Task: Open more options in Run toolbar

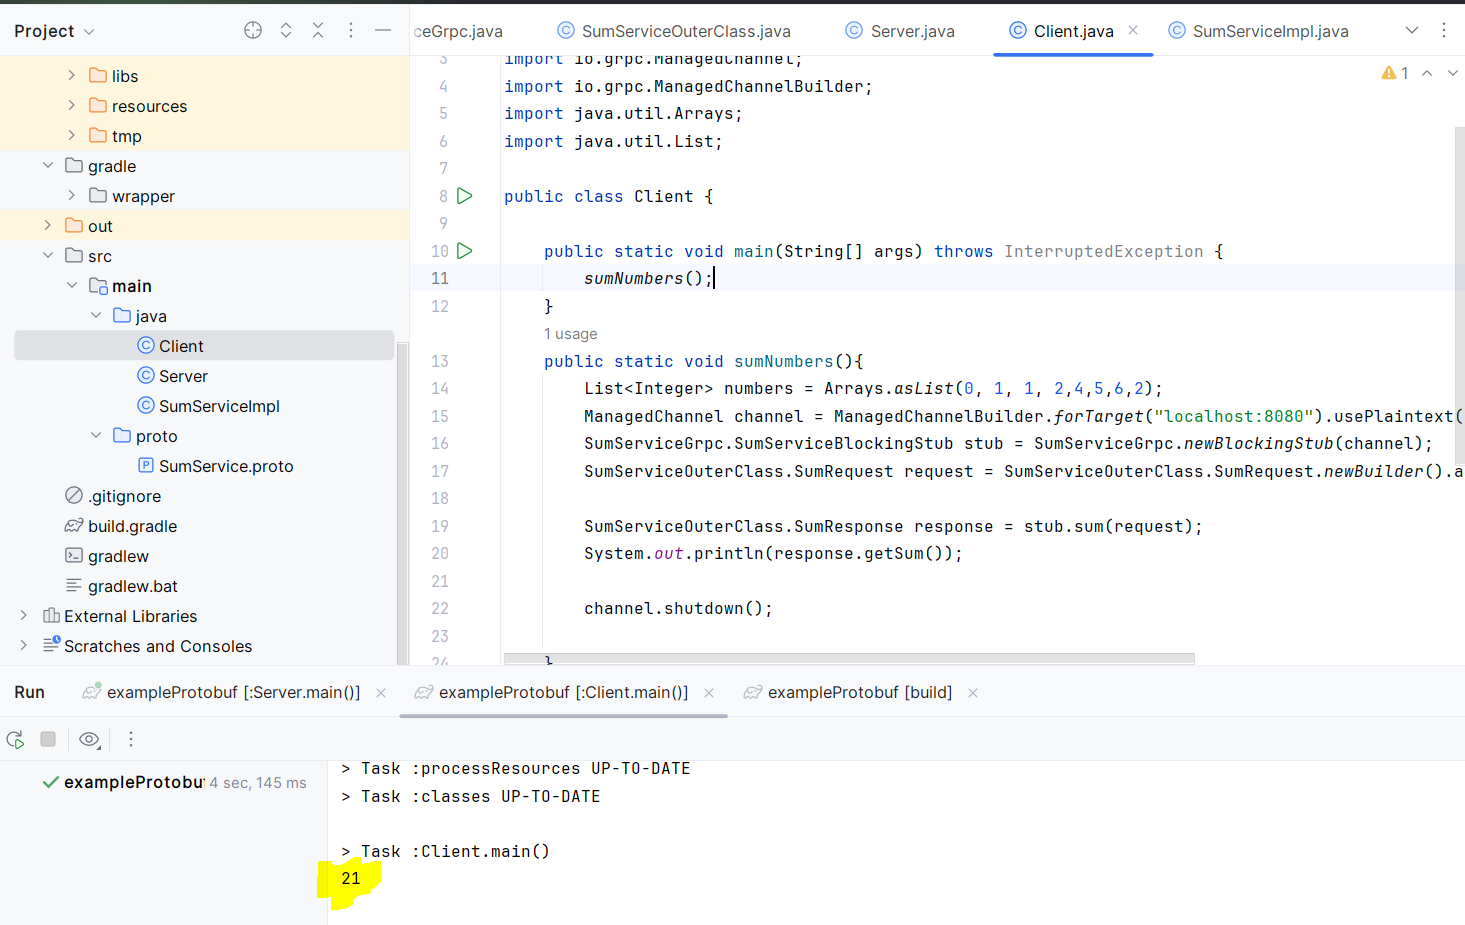Action: 131,739
